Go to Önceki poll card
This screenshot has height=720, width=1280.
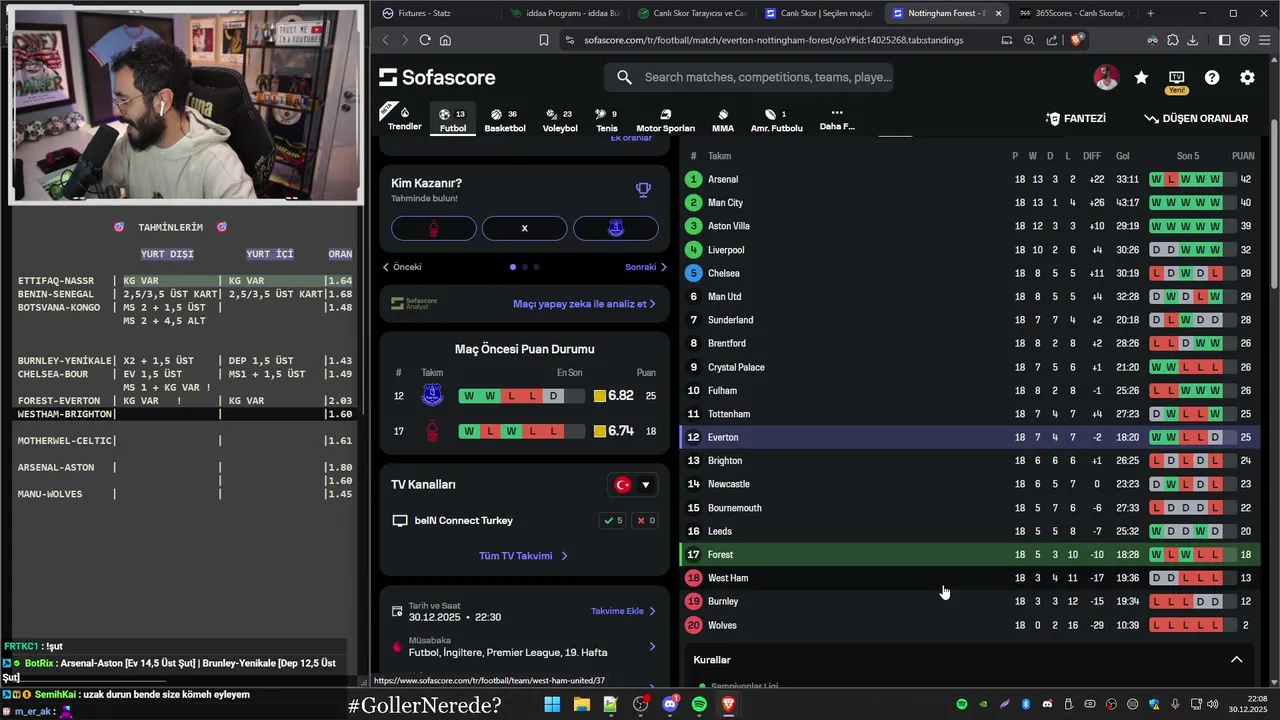pyautogui.click(x=402, y=267)
